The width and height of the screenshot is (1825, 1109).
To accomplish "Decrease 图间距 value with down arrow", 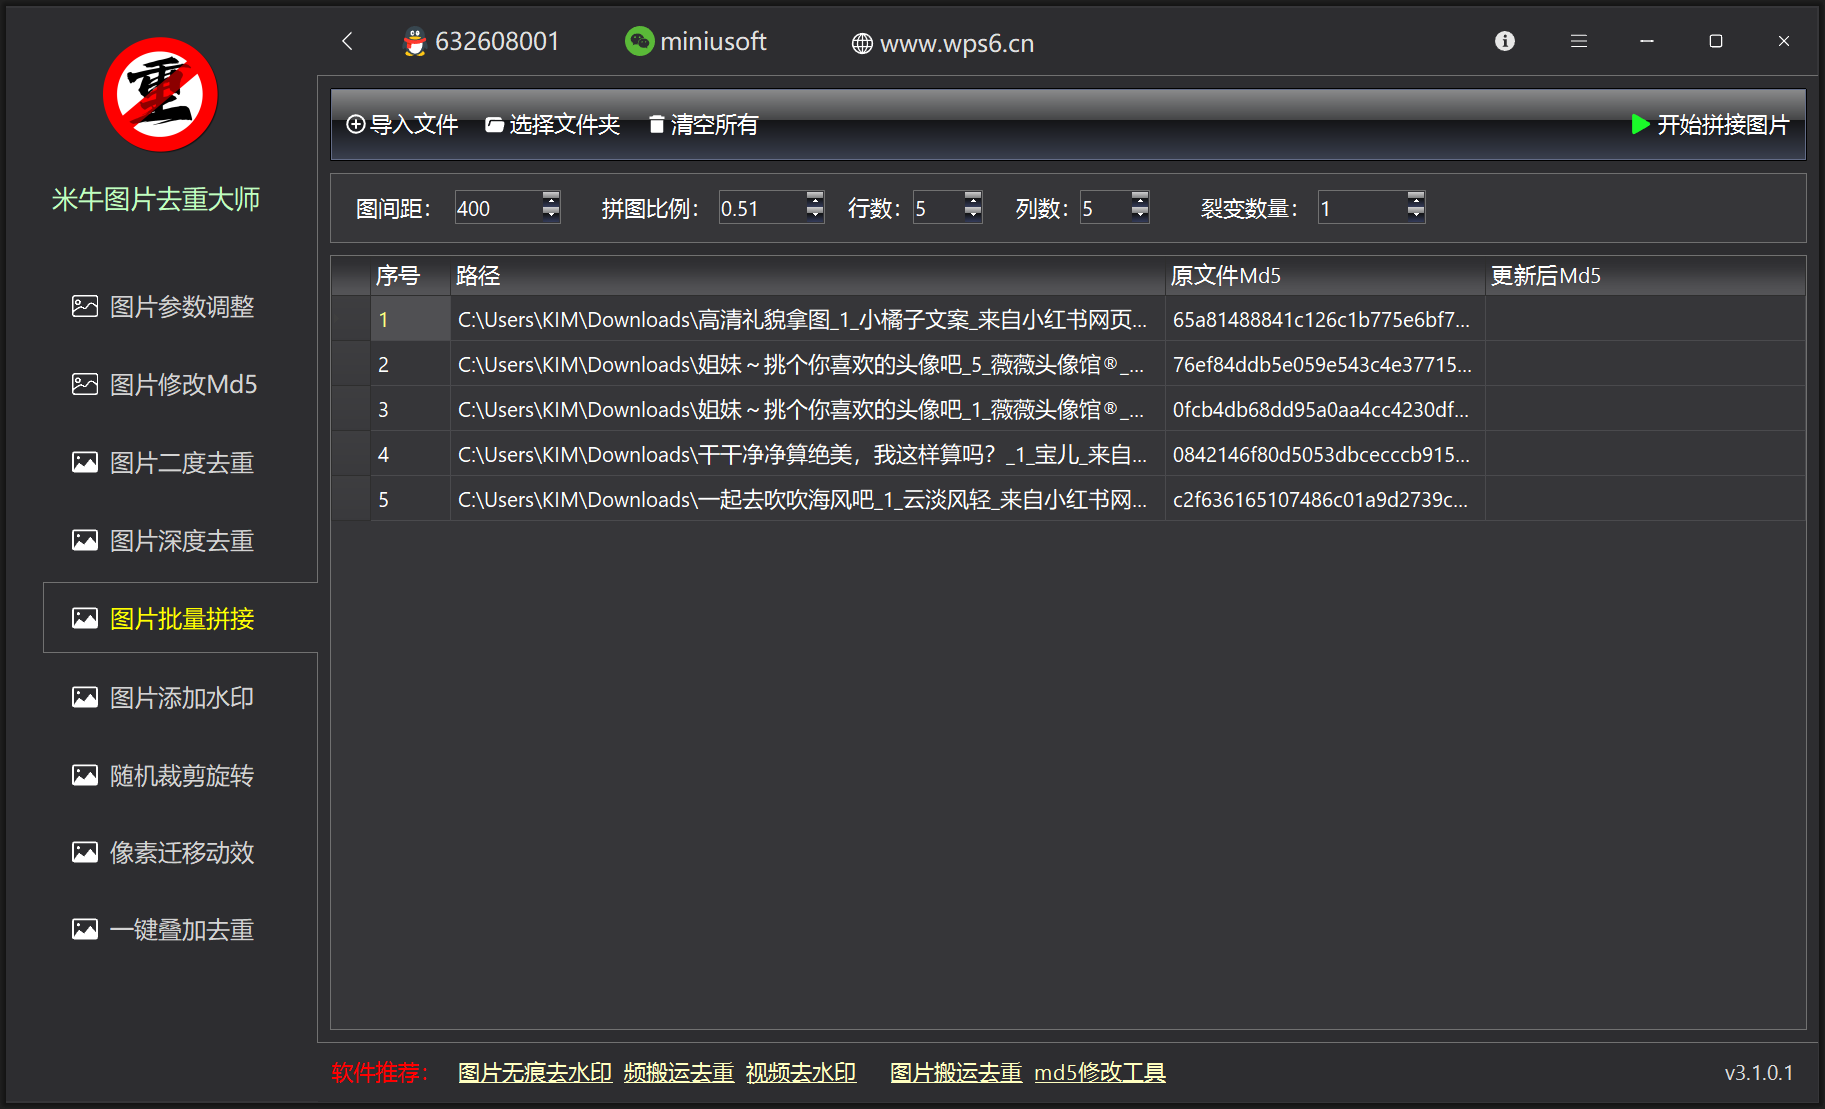I will point(551,214).
